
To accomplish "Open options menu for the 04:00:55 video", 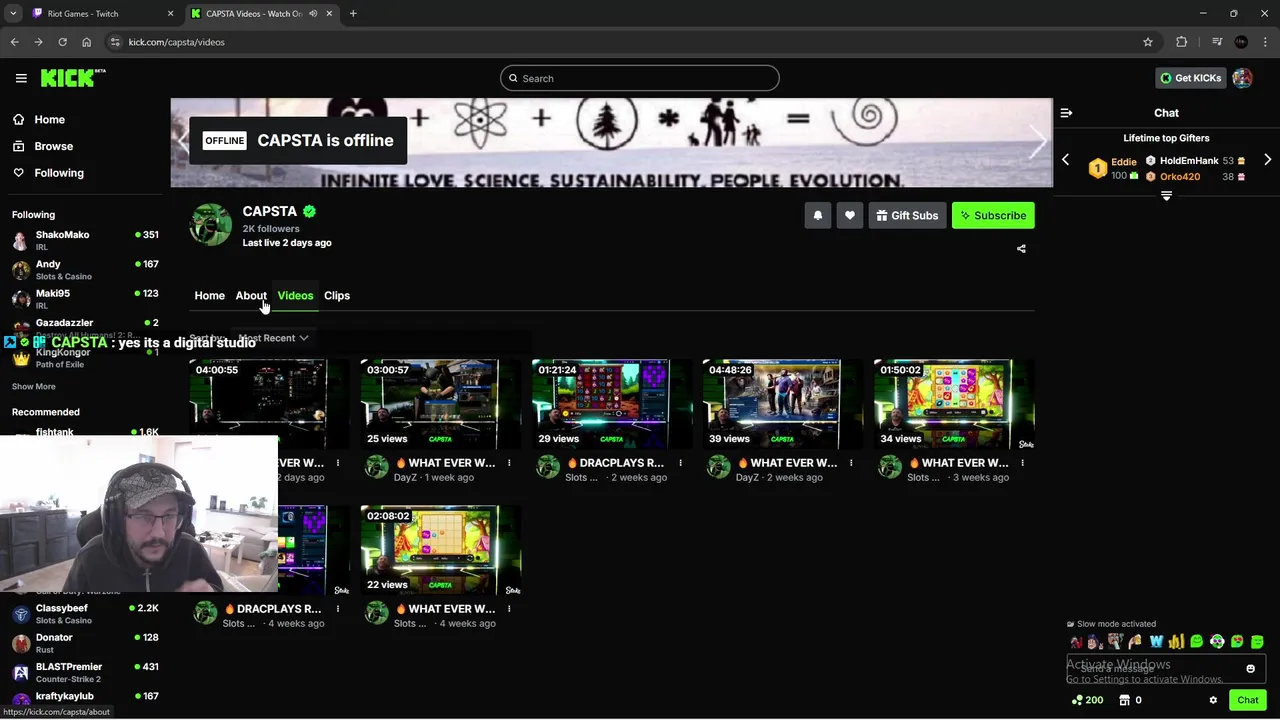I will click(338, 463).
